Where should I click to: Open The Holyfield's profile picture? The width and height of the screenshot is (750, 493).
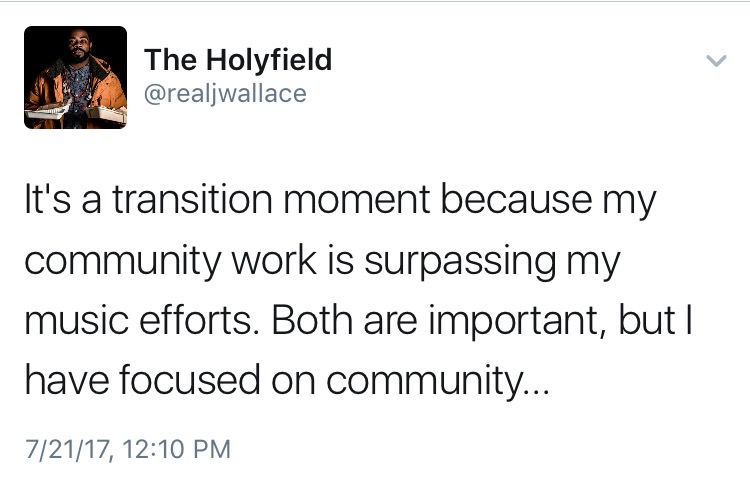pyautogui.click(x=76, y=77)
